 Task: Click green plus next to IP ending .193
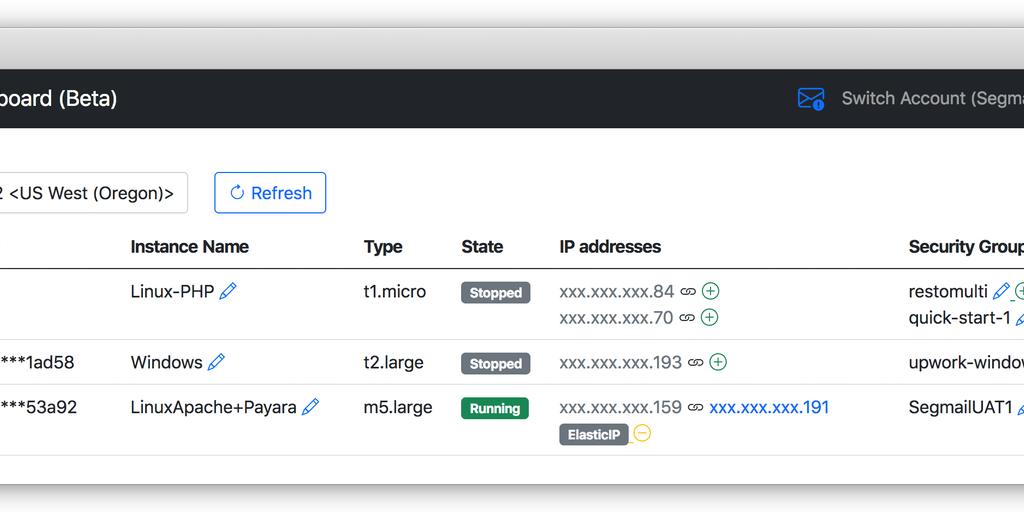click(x=718, y=362)
